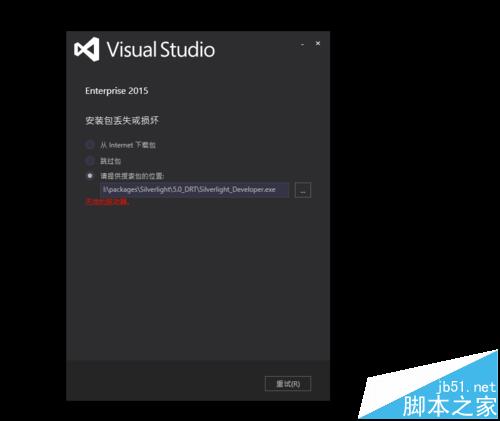Select the download from Internet radio option
Image resolution: width=500 pixels, height=421 pixels.
point(89,145)
